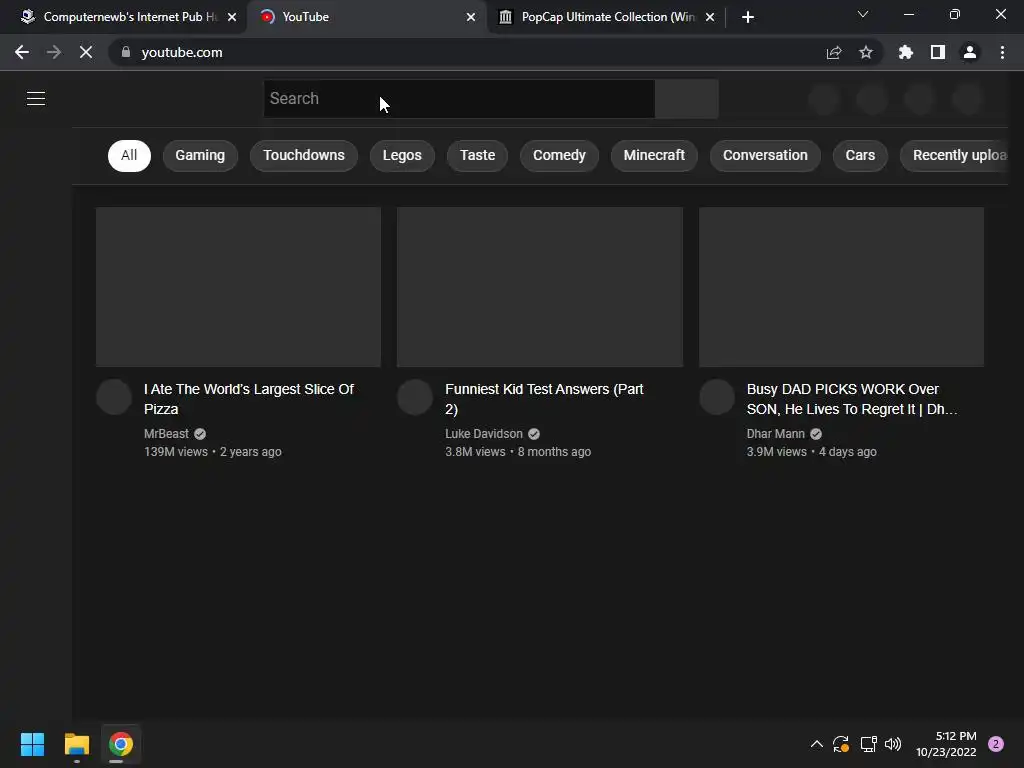Open I Ate The World's Largest Slice title
Viewport: 1024px width, 768px height.
(249, 399)
